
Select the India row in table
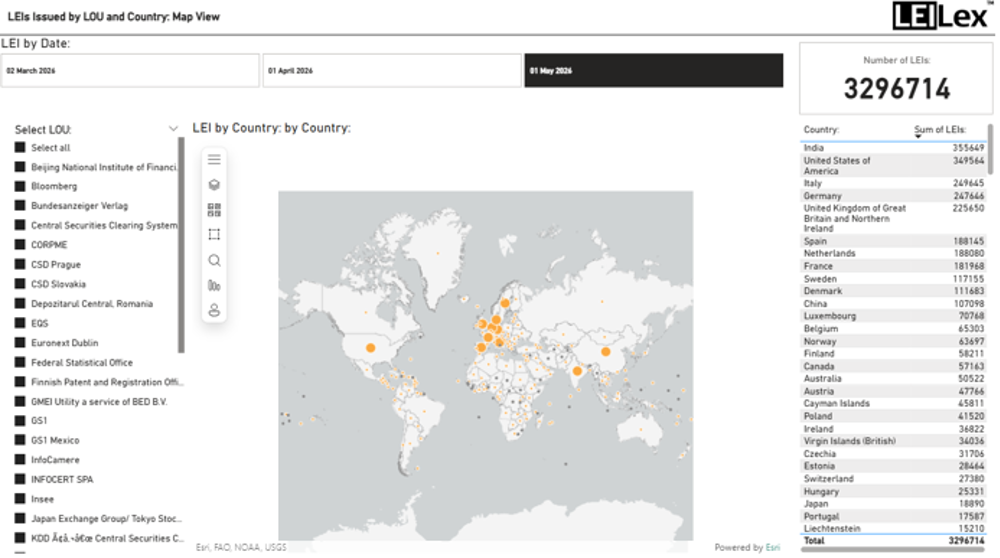coord(893,148)
